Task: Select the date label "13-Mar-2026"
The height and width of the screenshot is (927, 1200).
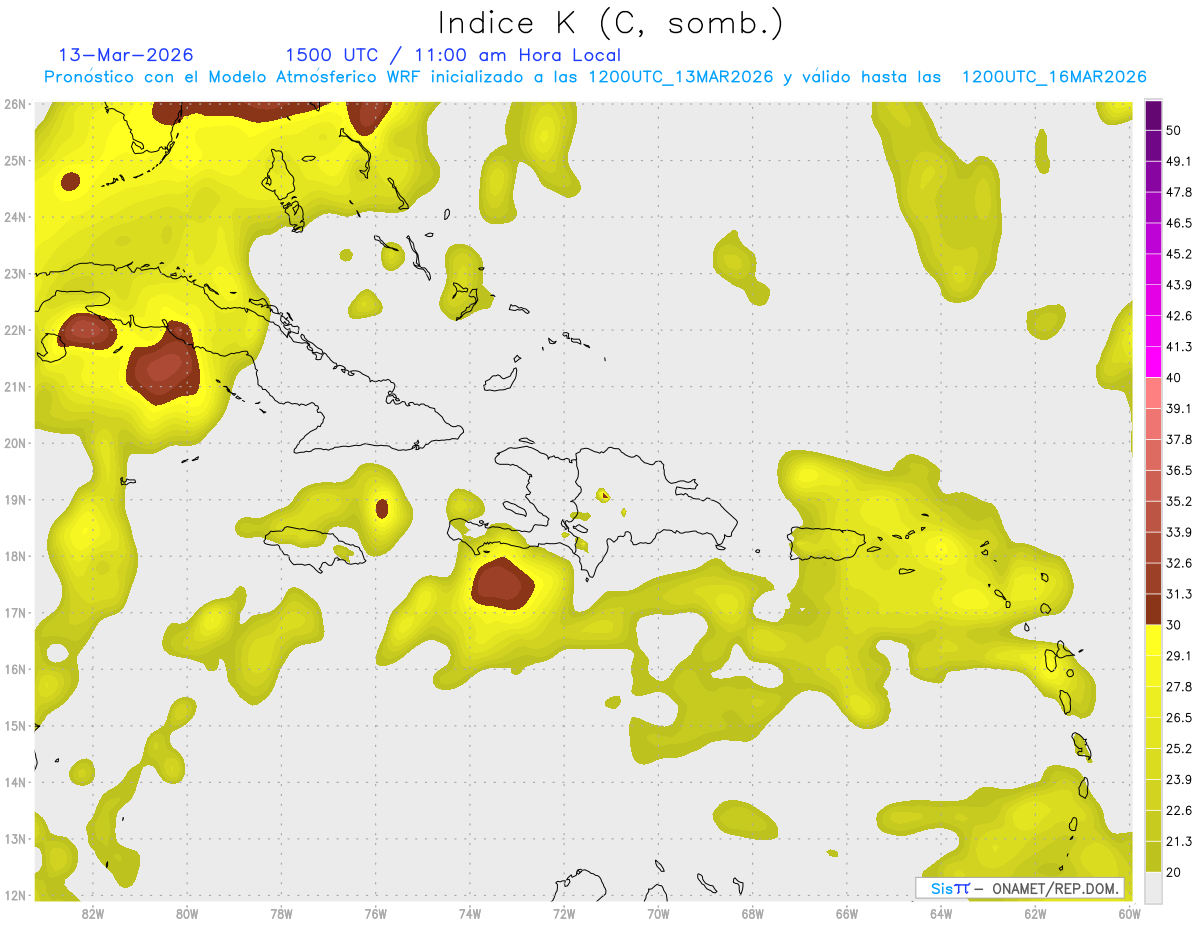Action: [126, 55]
